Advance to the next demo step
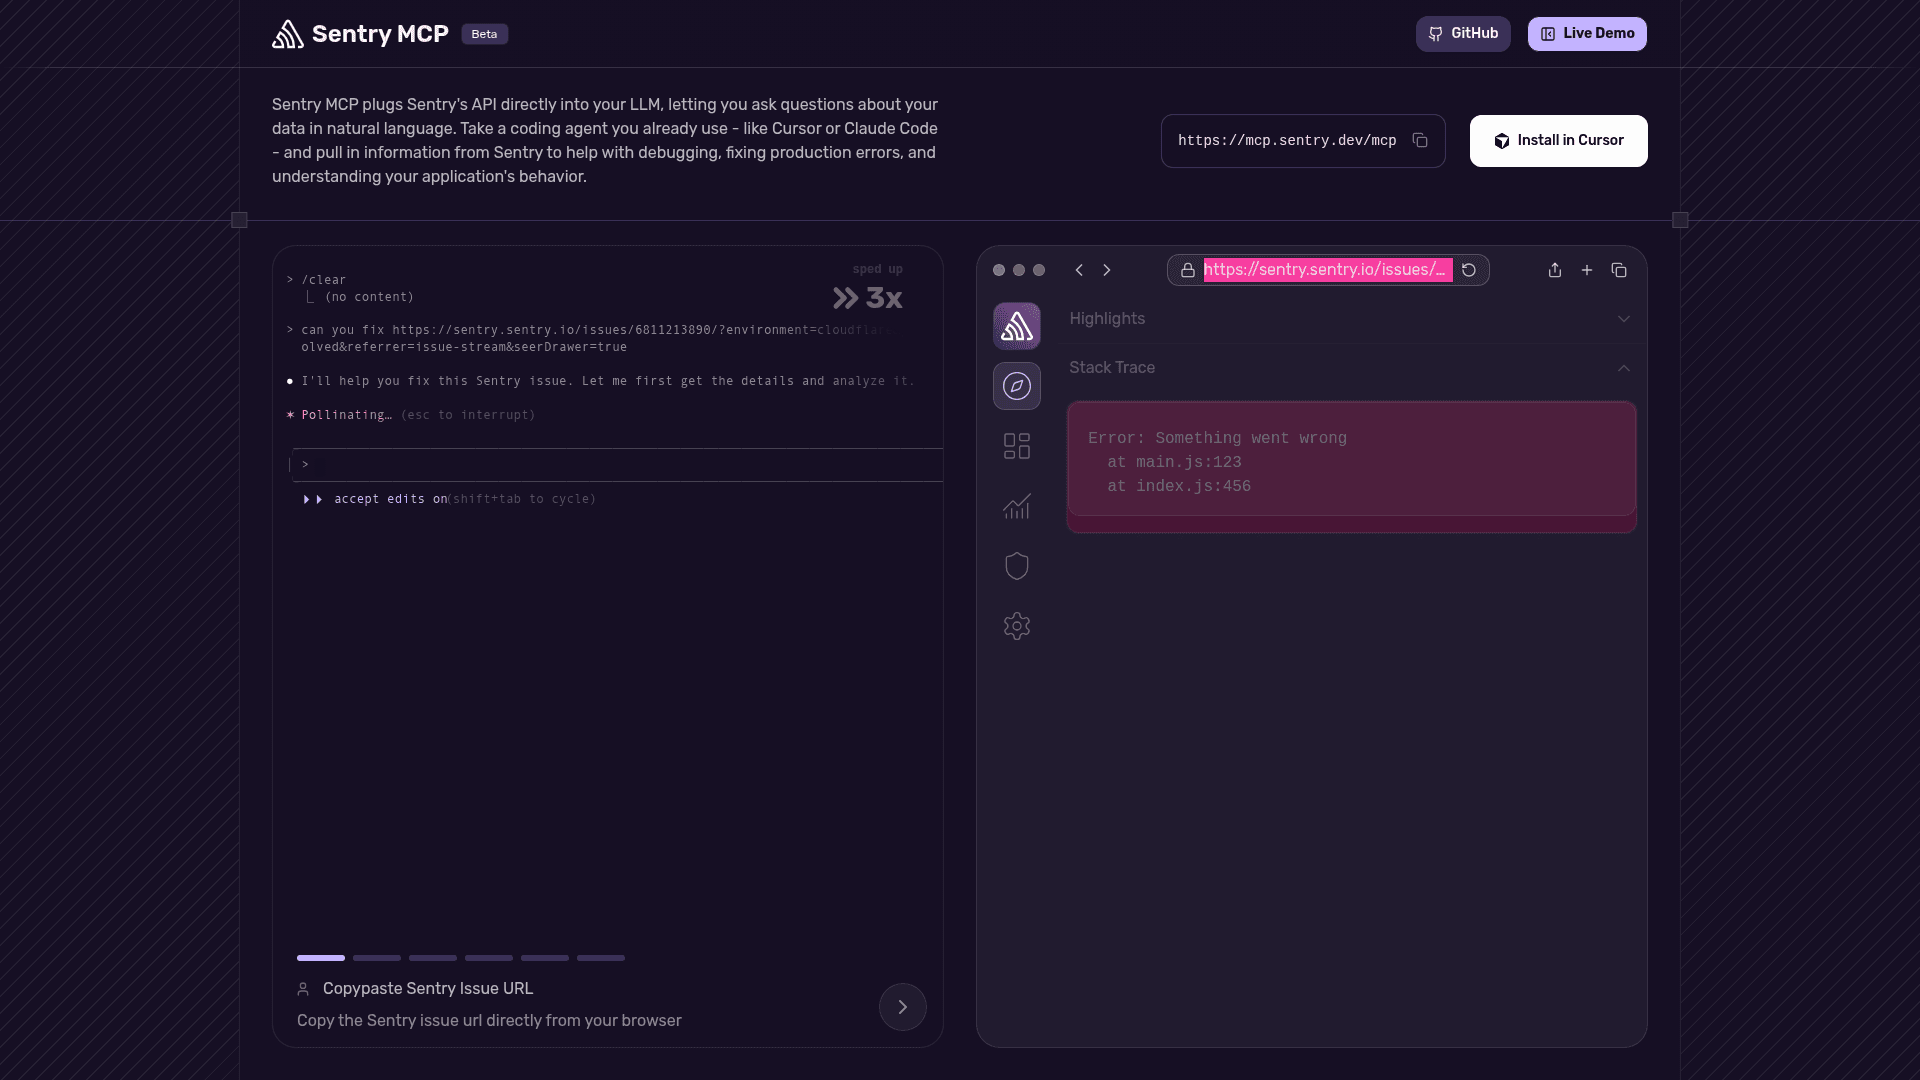 [903, 1007]
